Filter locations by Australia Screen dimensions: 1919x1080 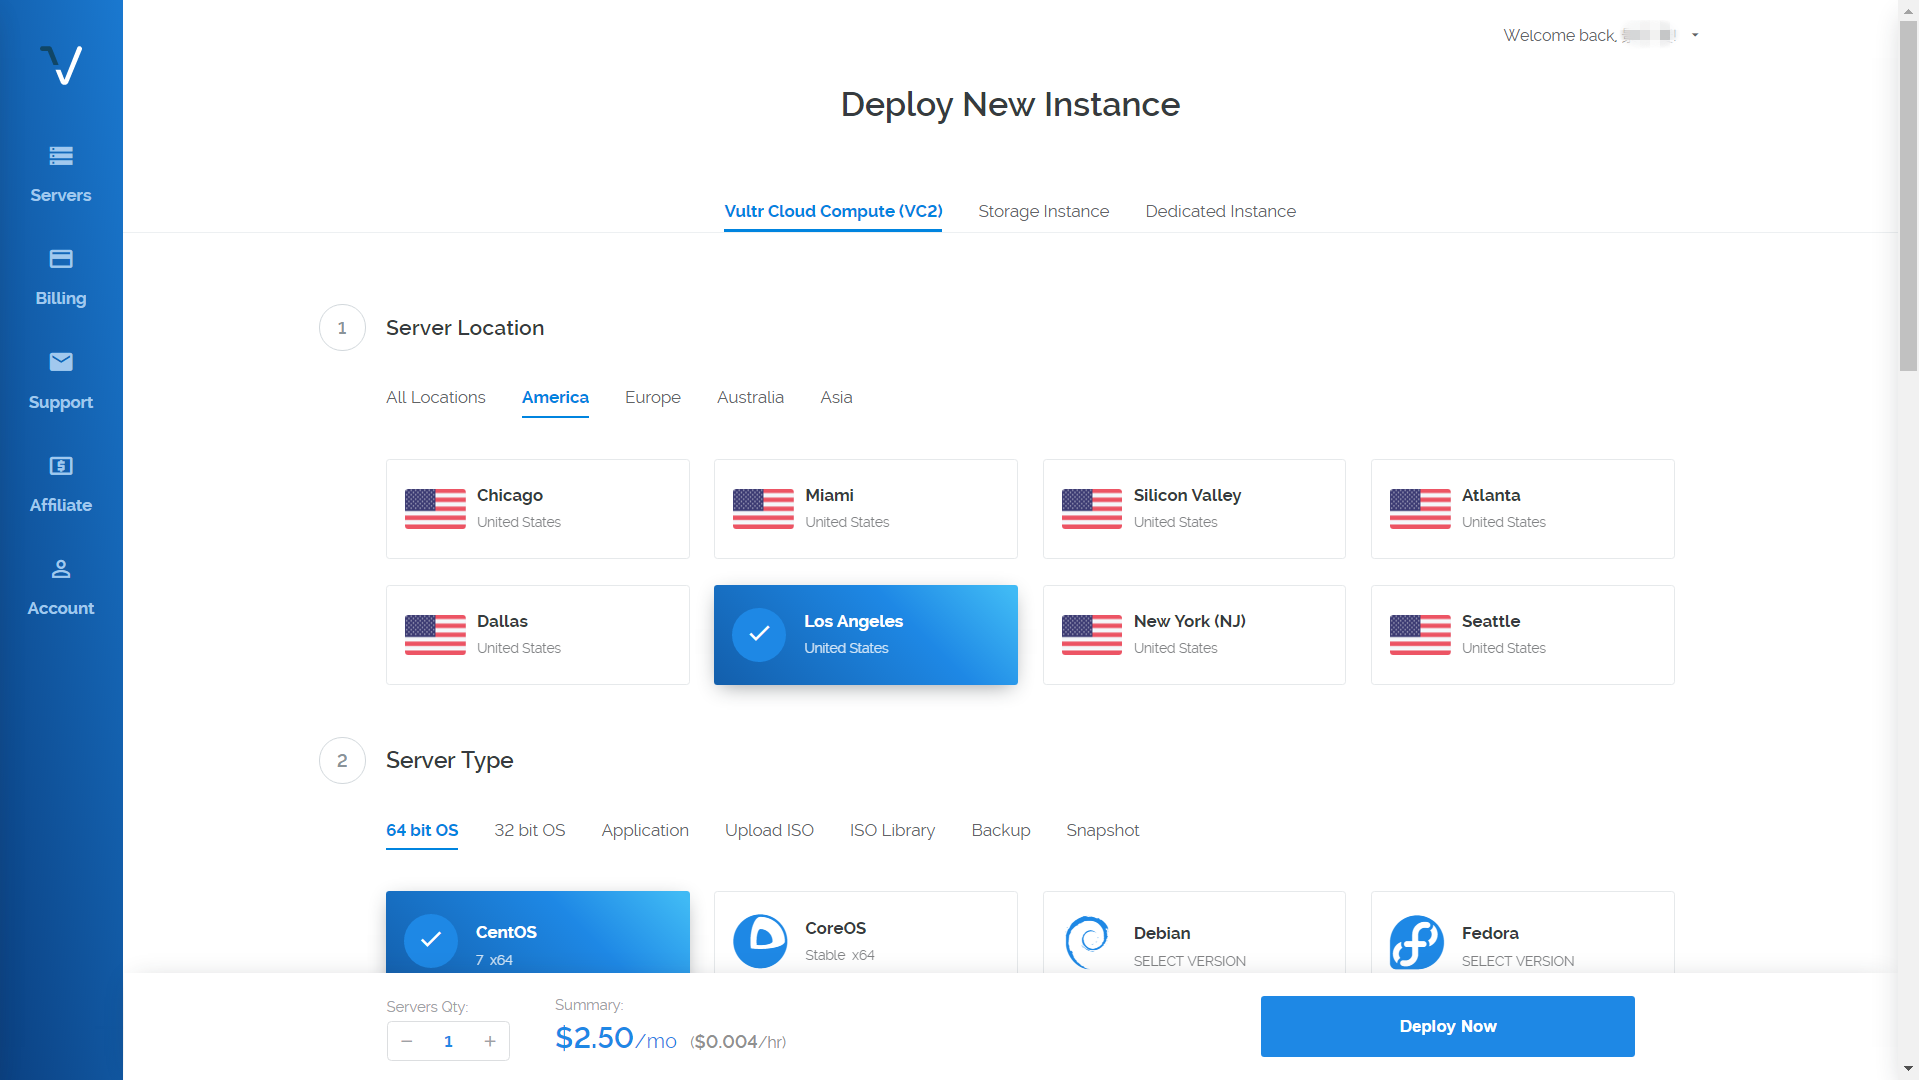pos(750,397)
